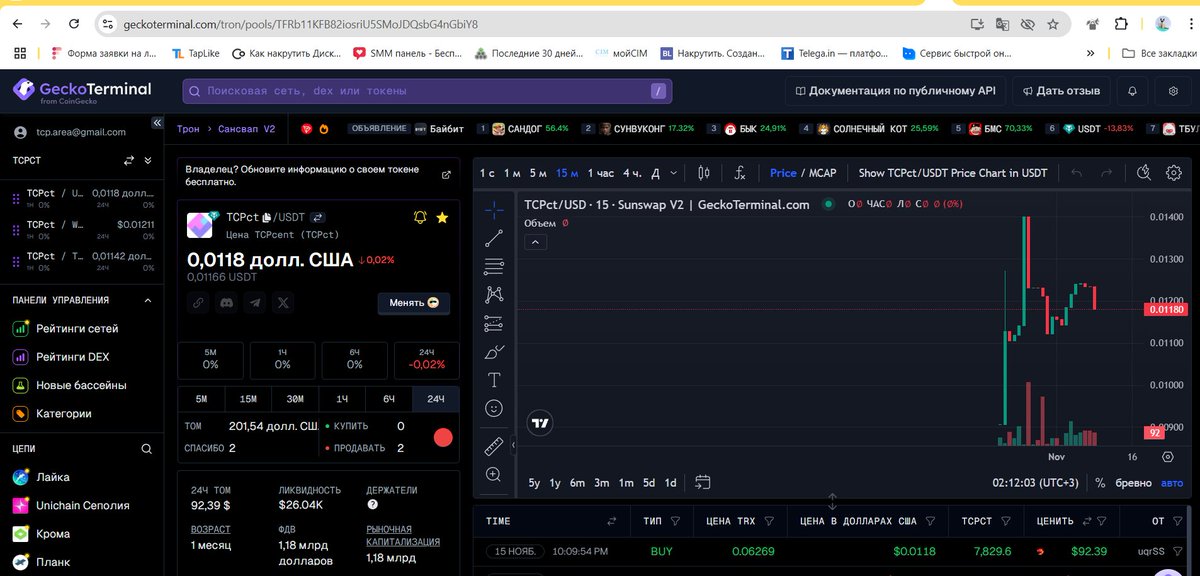Choose the XABCD pattern tool
The width and height of the screenshot is (1200, 576).
coord(493,294)
